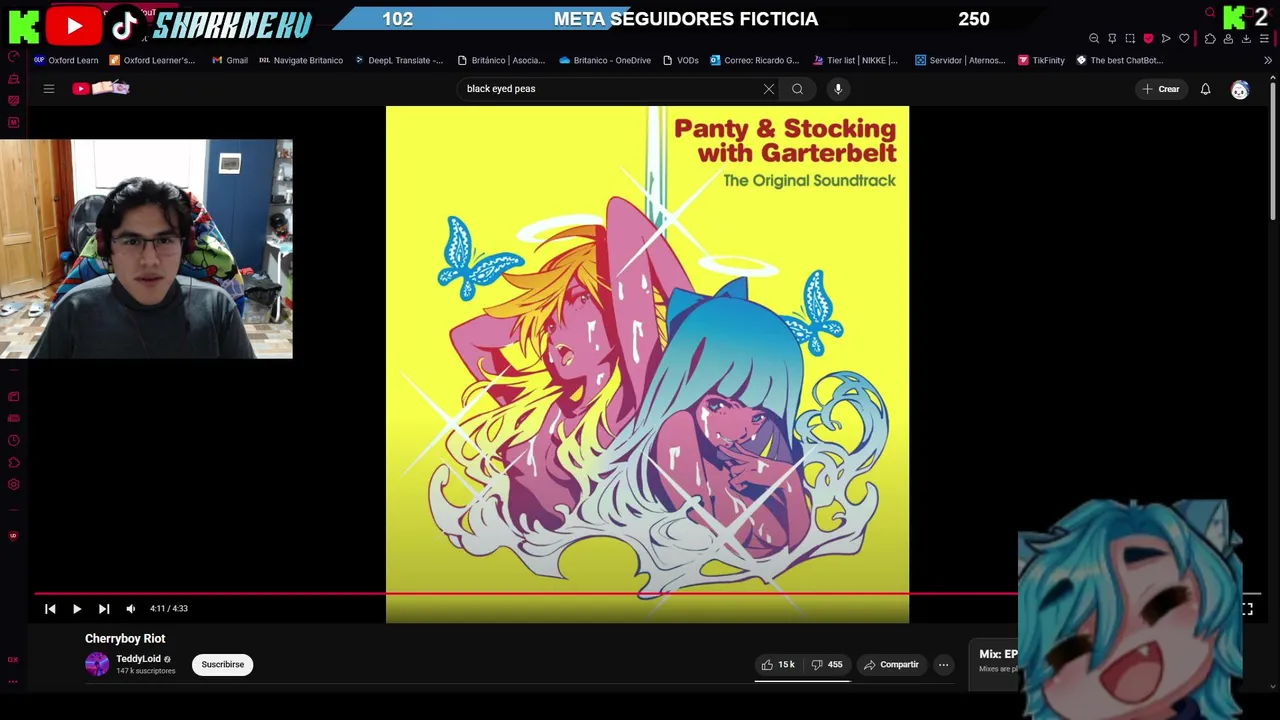This screenshot has height=720, width=1280.
Task: Click the video title Cherryboy Riot
Action: tap(125, 638)
